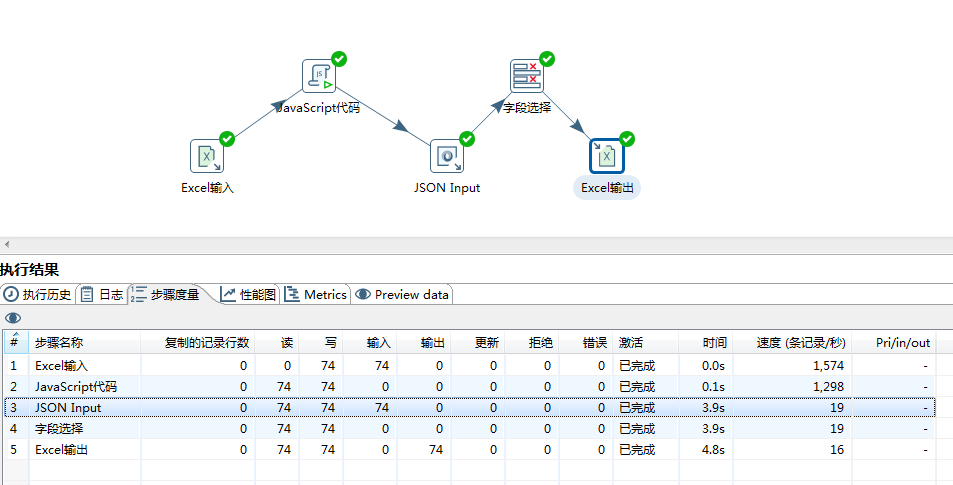The image size is (953, 485).
Task: Open the Preview data tab
Action: click(x=403, y=294)
